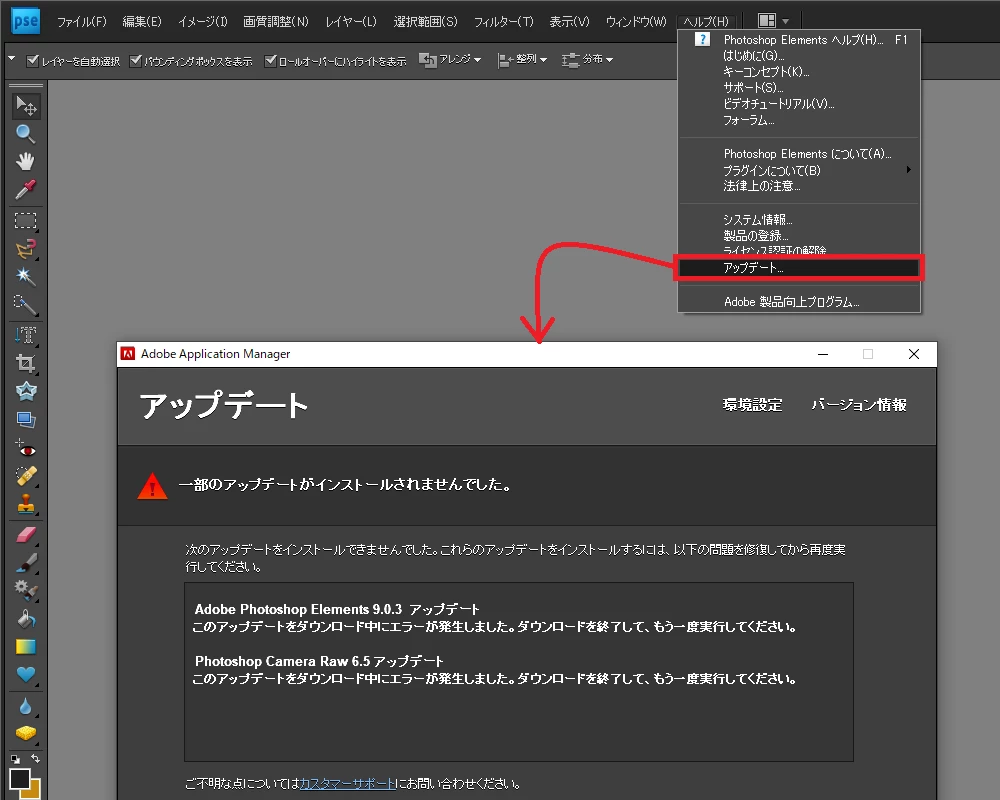Open the イメージ(I) menu
1000x800 pixels.
point(203,22)
